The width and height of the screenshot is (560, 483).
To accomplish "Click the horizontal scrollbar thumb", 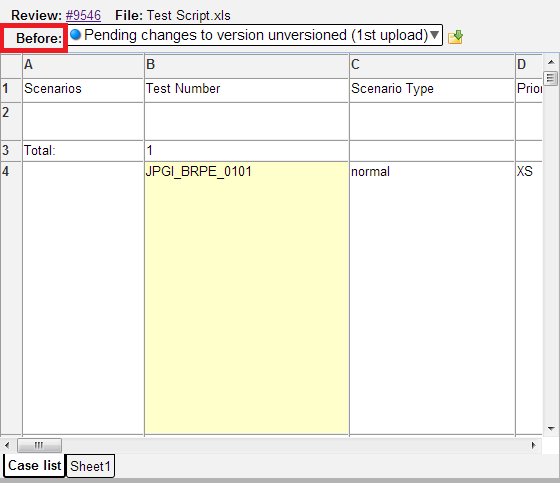I will coord(39,445).
